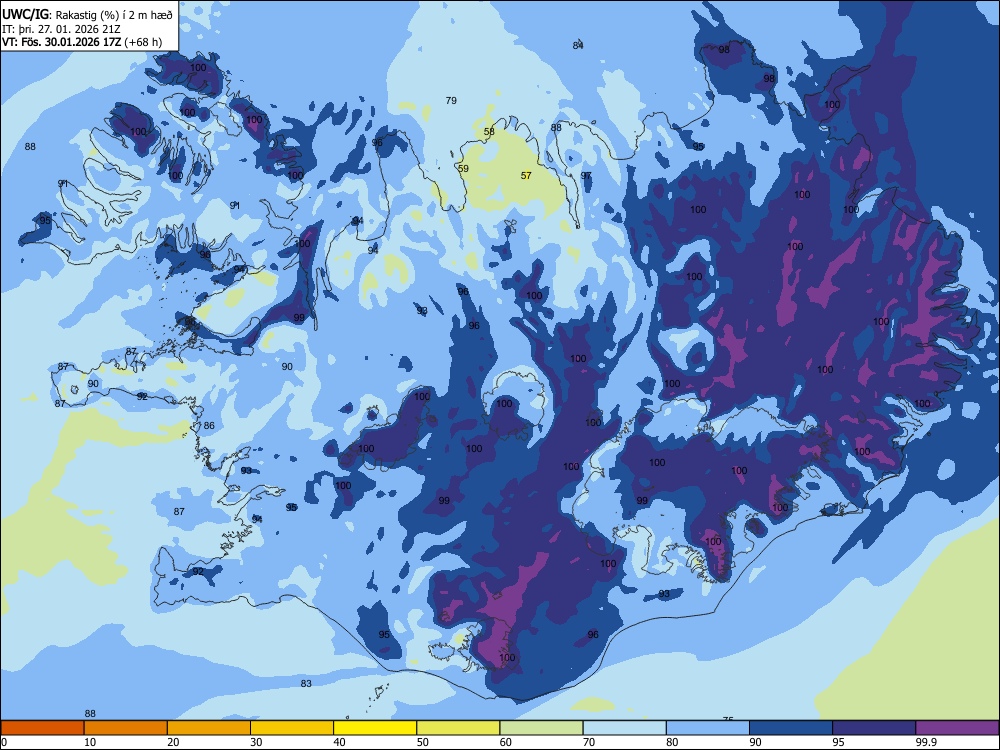Click the 80–90 light blue legend swatch

pyautogui.click(x=708, y=728)
